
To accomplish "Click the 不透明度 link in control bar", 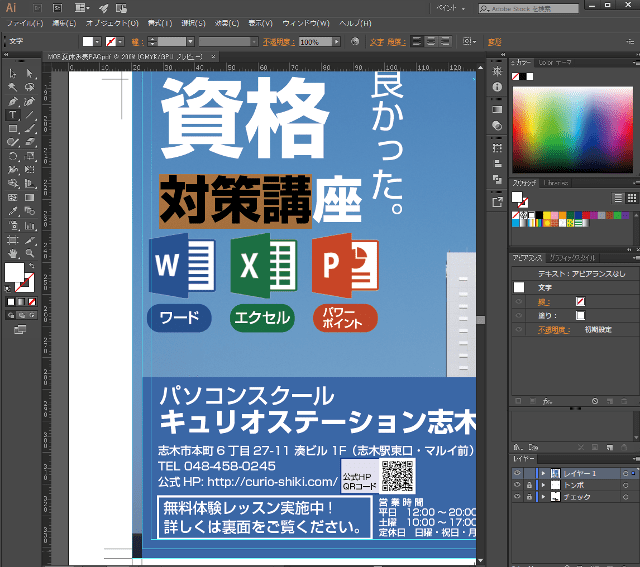I will pyautogui.click(x=279, y=42).
